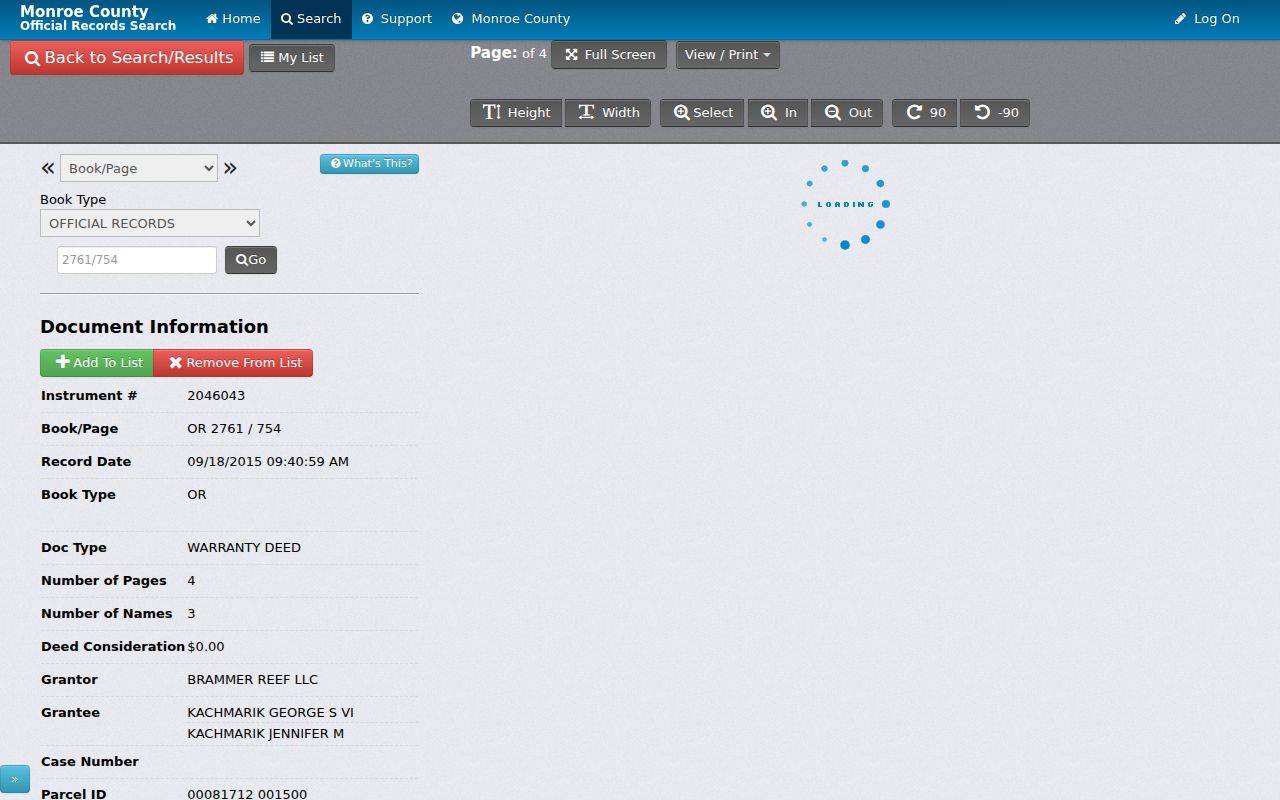Select the $0.00 deed consideration value
Viewport: 1280px width, 800px height.
[206, 647]
